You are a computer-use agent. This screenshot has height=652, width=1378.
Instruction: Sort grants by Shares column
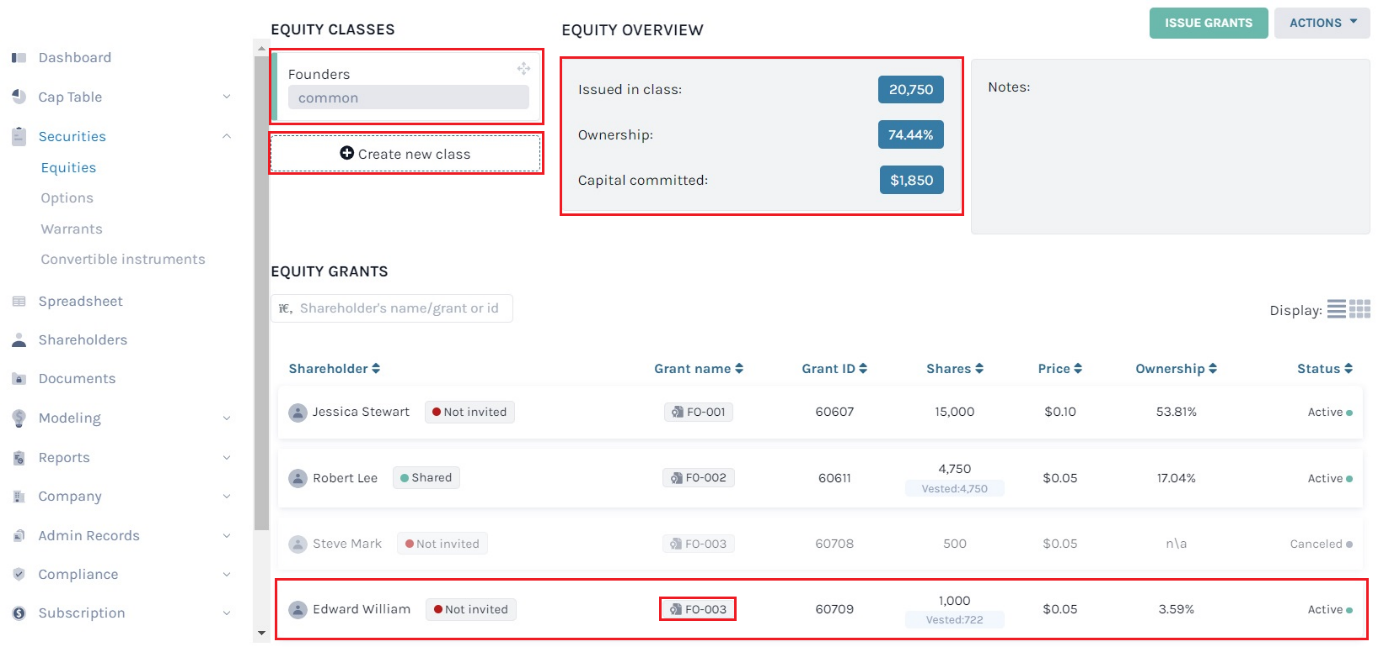(x=955, y=368)
